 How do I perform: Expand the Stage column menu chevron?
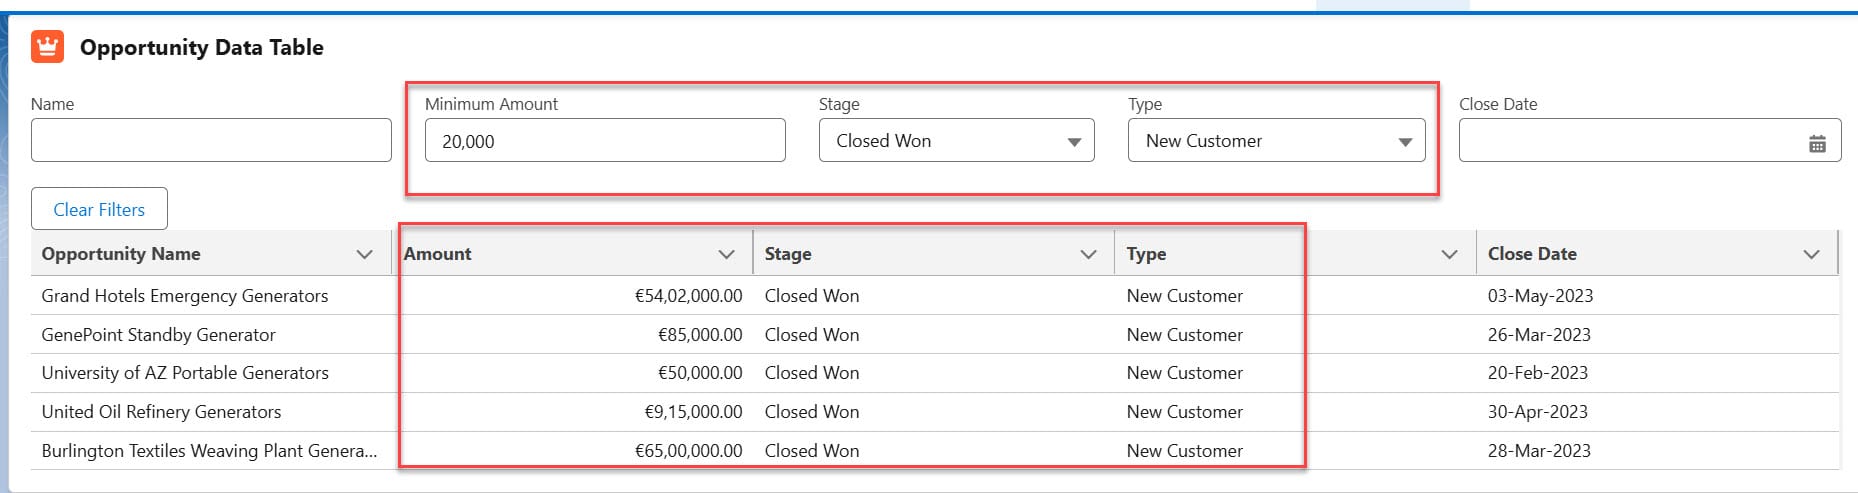(1089, 254)
